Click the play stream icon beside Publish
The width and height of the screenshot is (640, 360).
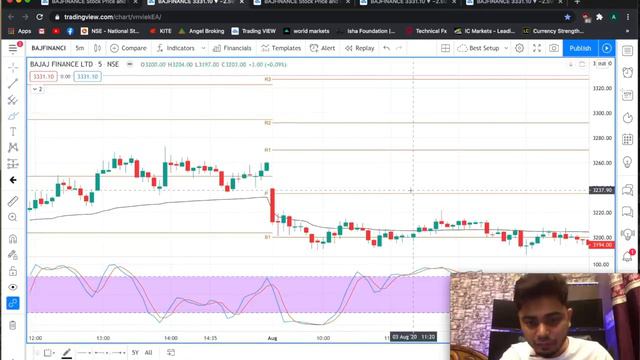607,48
